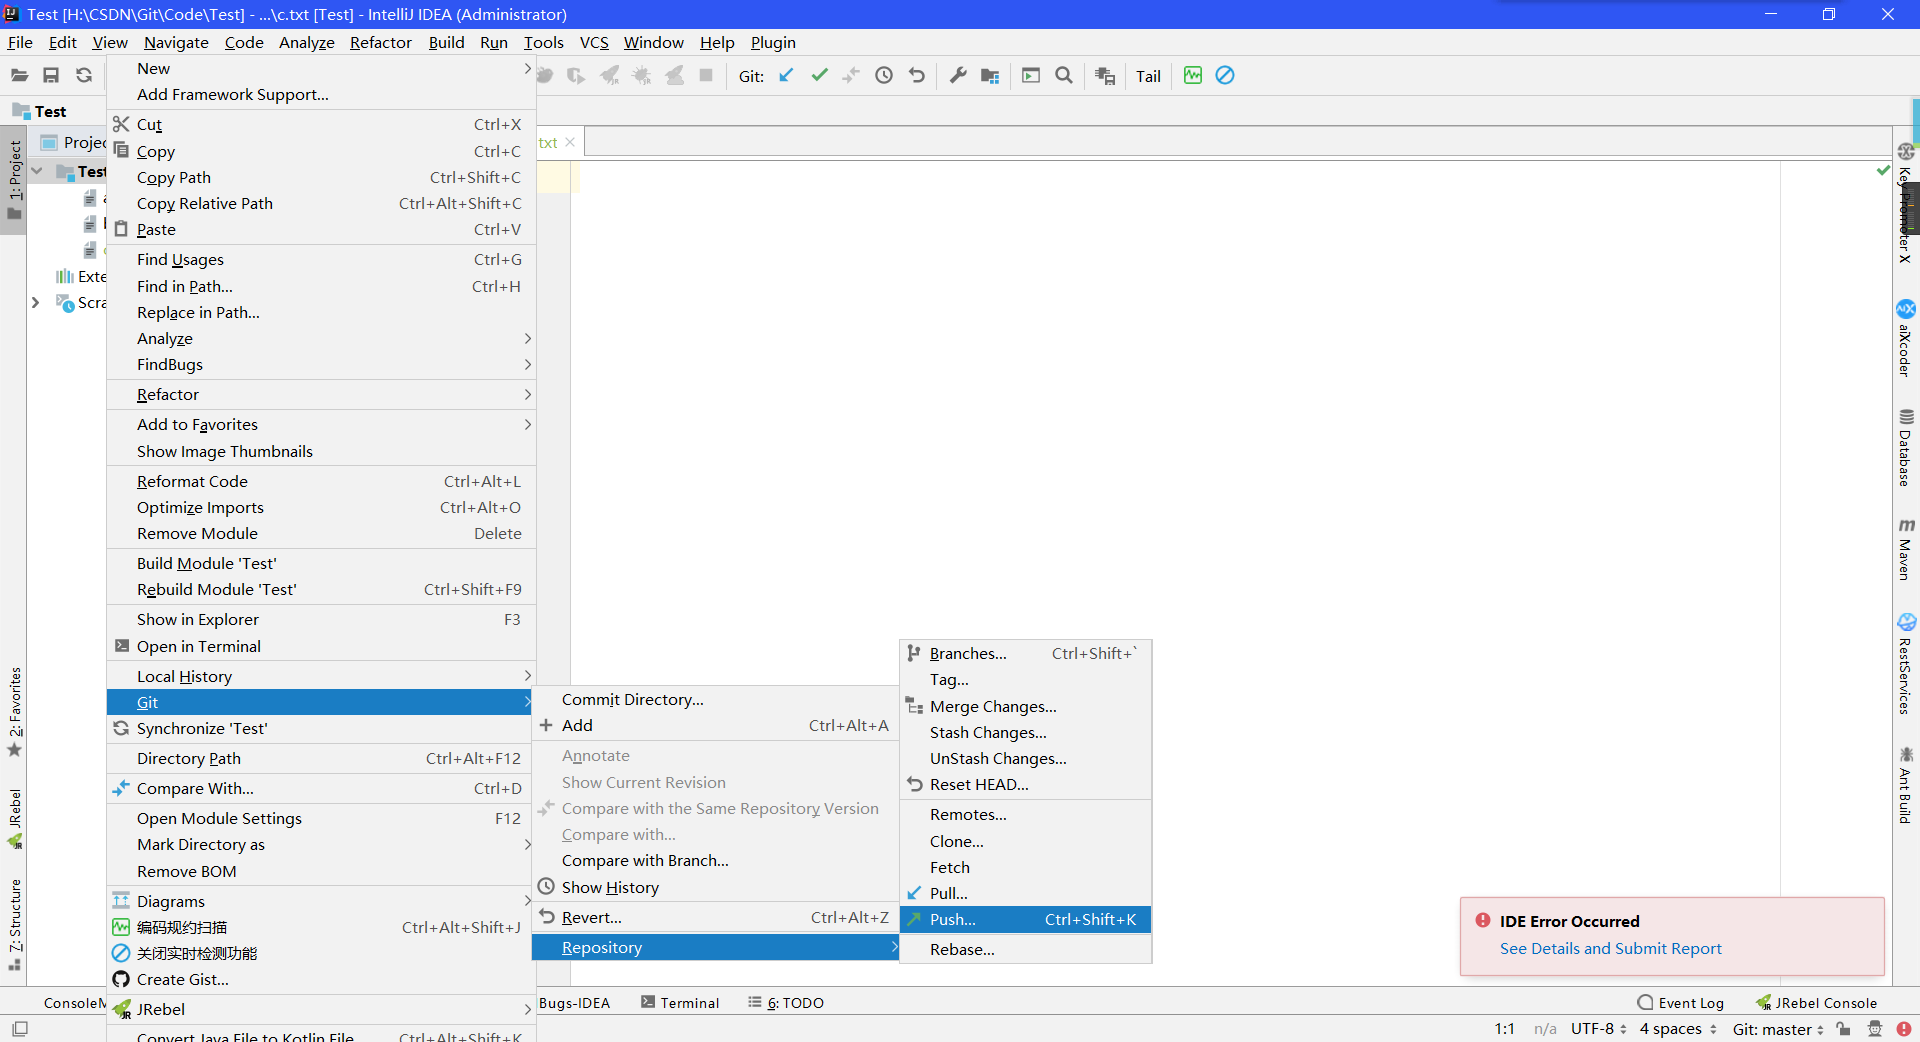
Task: Choose Reset HEAD... menu entry
Action: click(1025, 784)
